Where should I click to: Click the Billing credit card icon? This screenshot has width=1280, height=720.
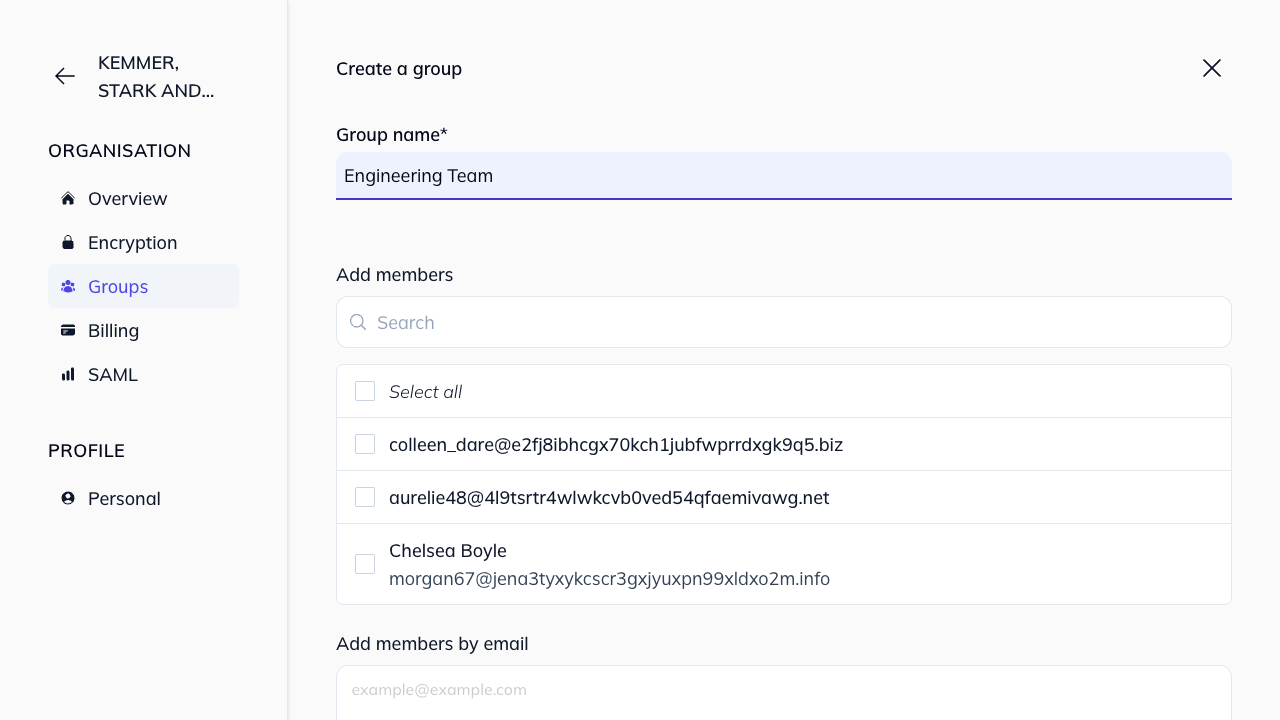tap(67, 329)
